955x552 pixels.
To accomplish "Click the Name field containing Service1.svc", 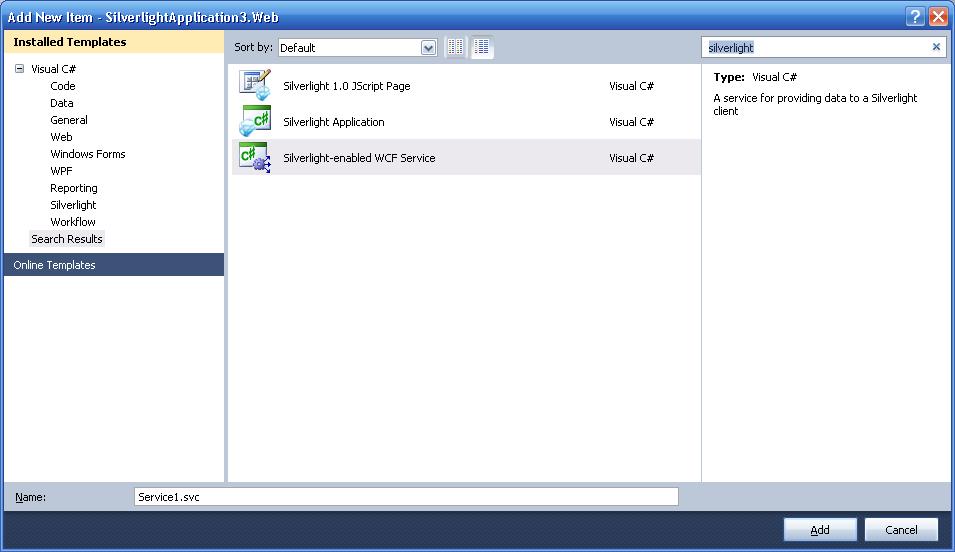I will click(406, 497).
